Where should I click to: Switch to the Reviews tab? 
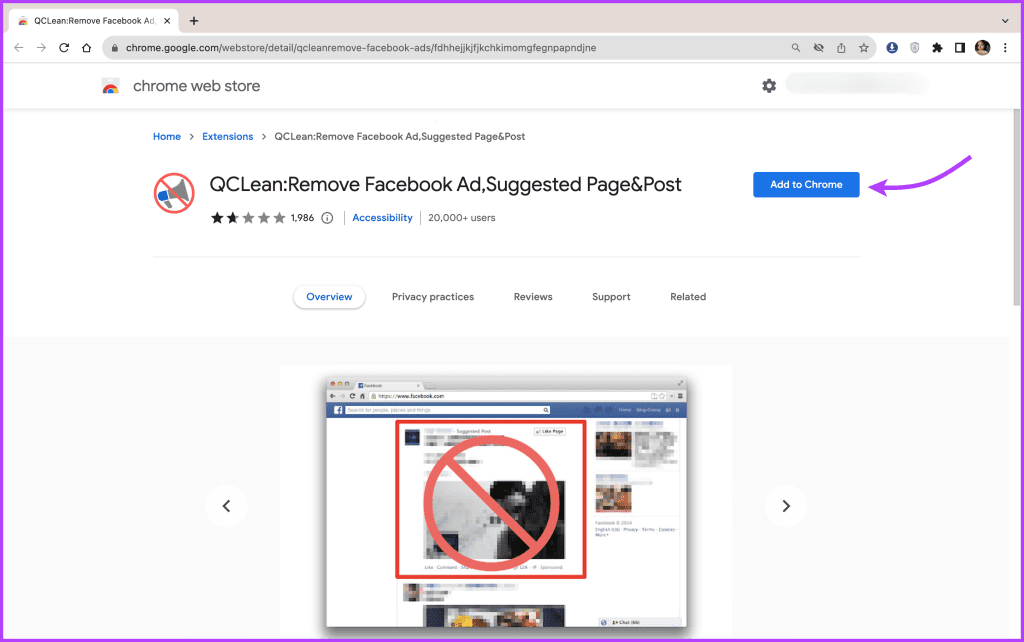click(x=533, y=296)
